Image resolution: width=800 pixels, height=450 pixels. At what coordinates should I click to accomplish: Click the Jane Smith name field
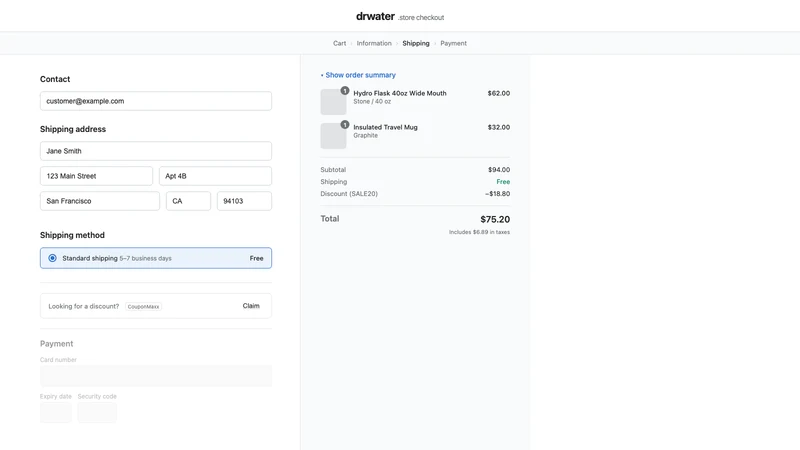156,151
